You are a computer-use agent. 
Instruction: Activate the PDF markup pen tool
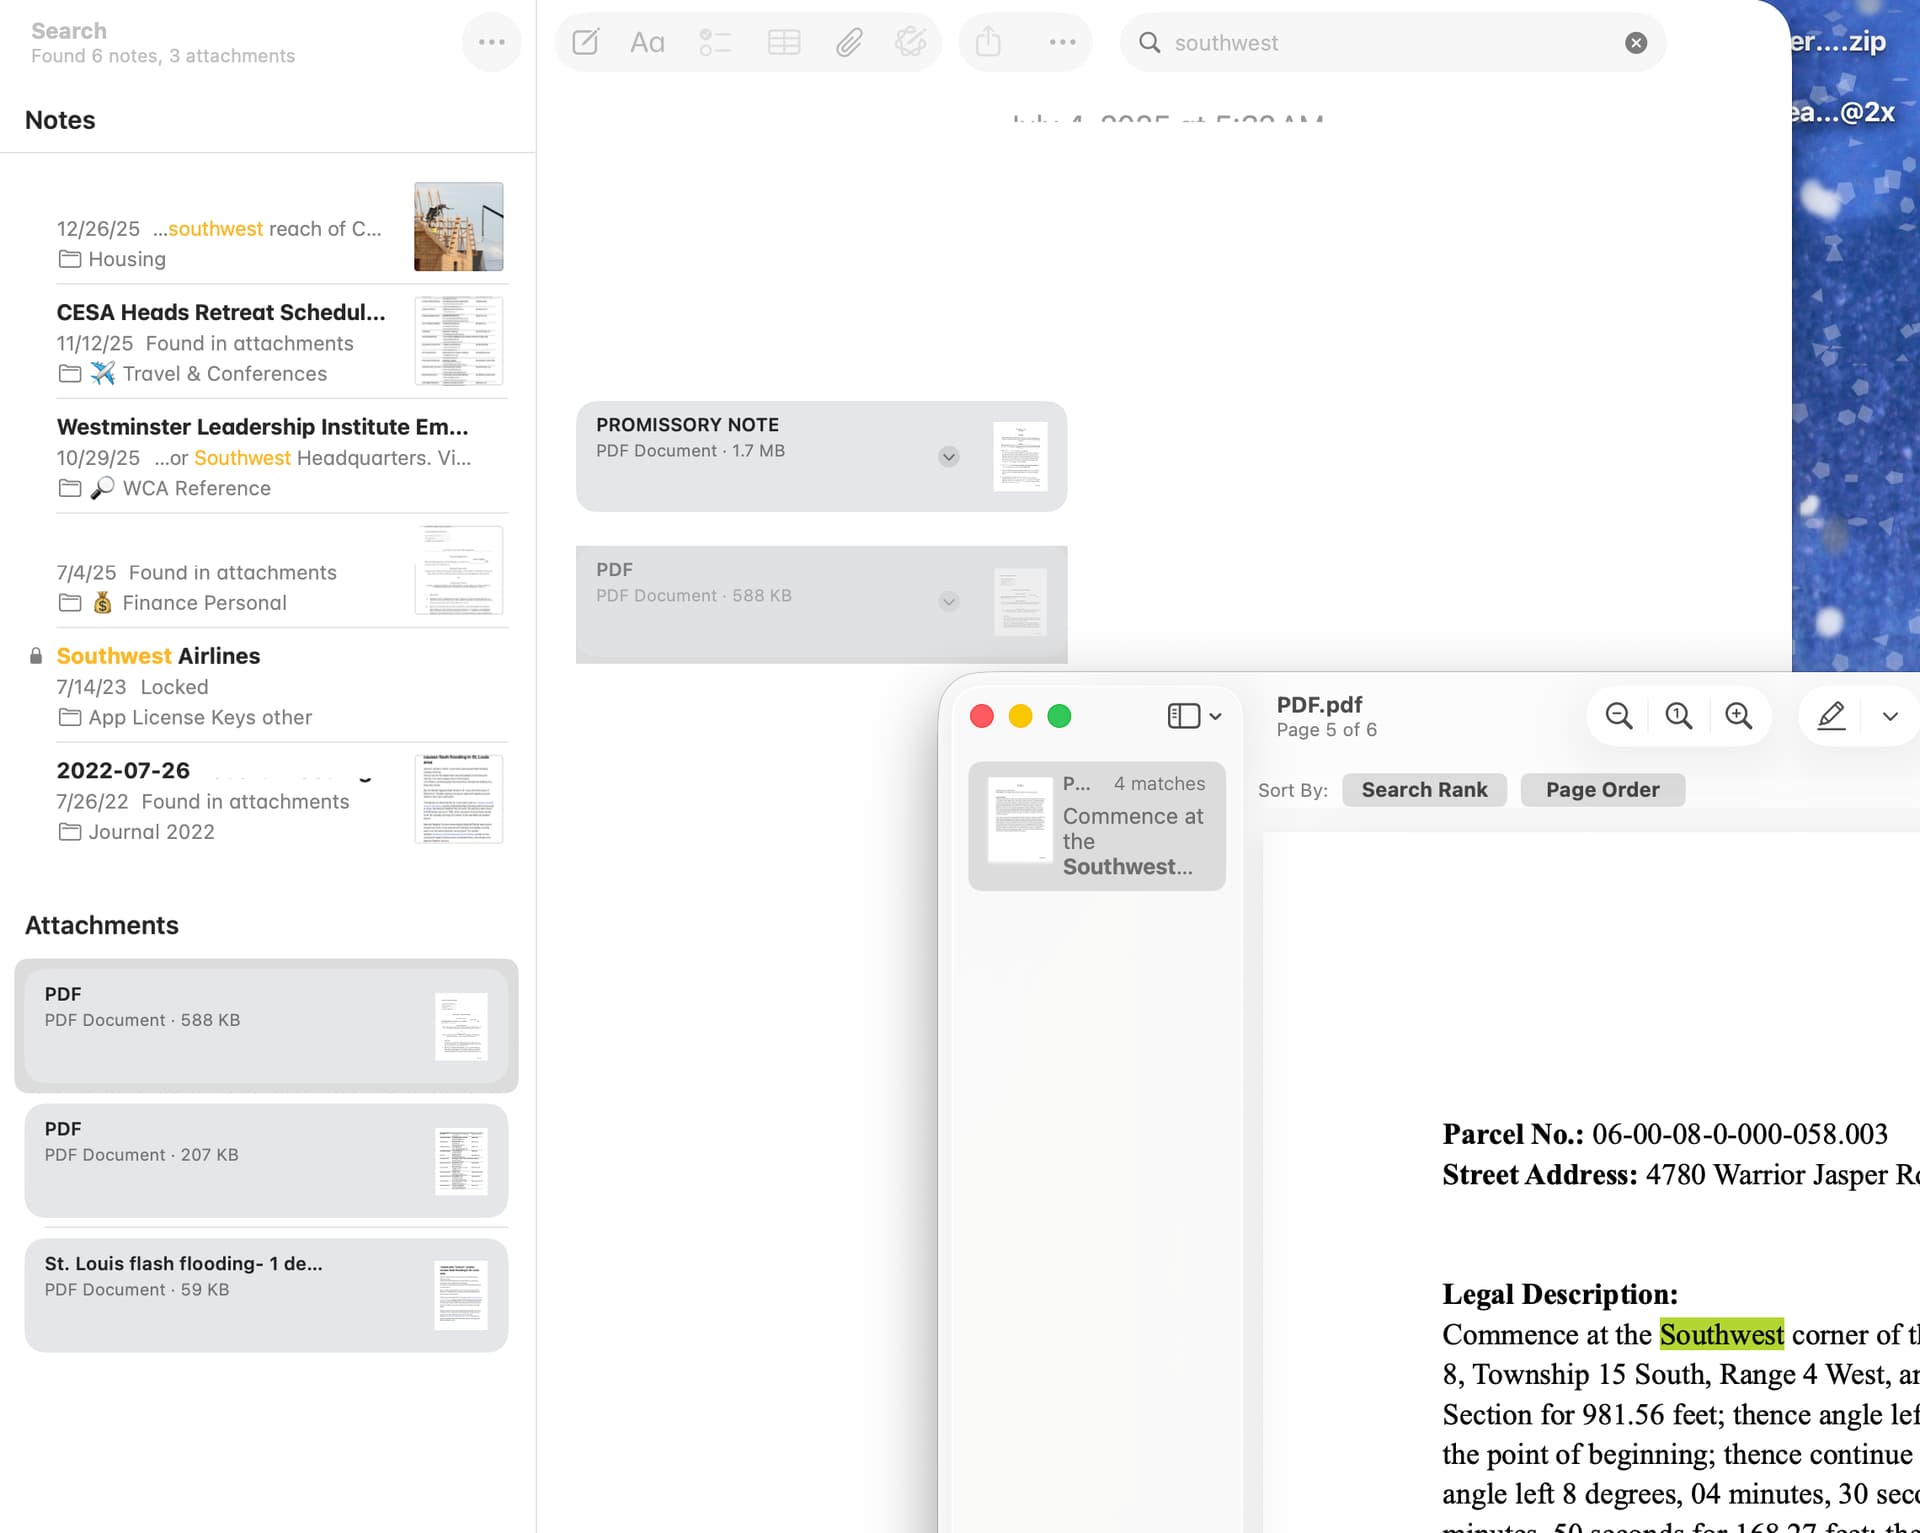pyautogui.click(x=1830, y=716)
